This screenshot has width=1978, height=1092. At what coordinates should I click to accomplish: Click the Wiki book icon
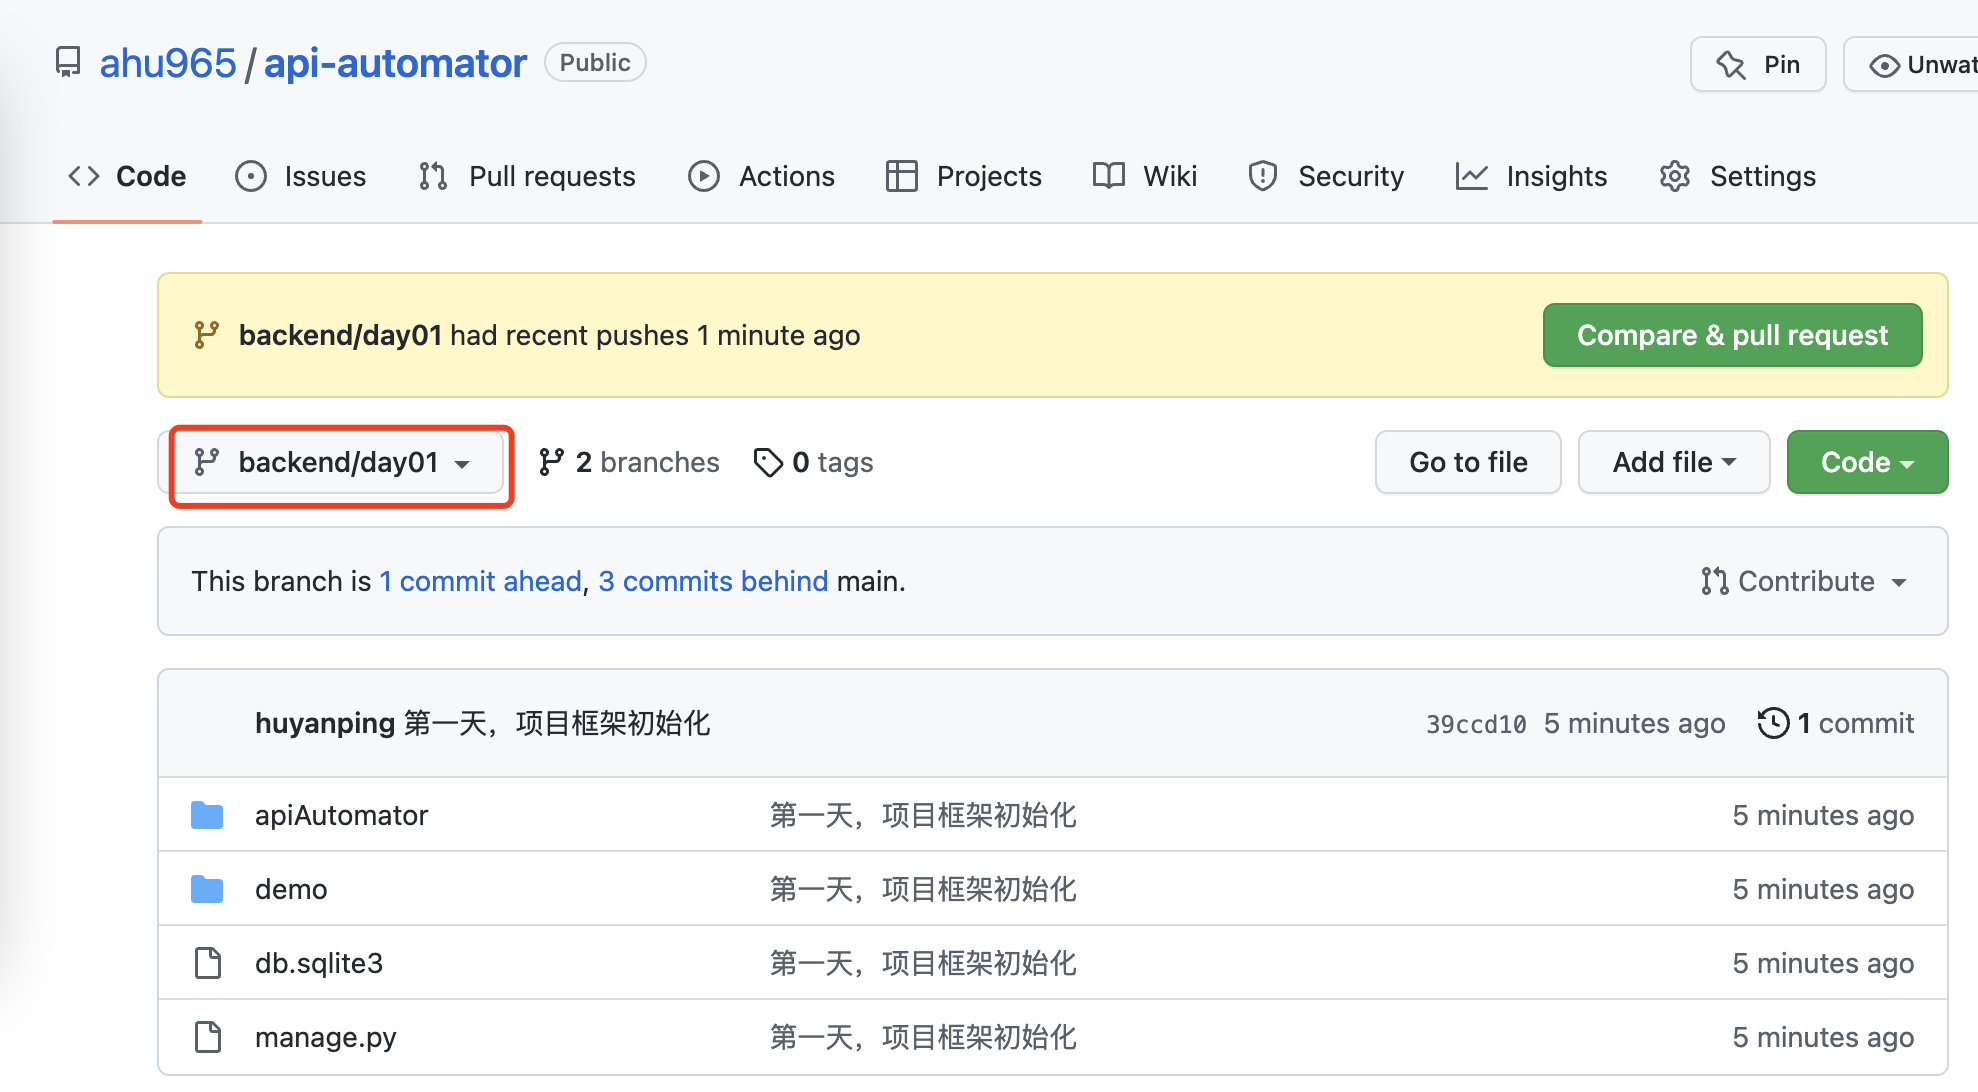coord(1109,176)
